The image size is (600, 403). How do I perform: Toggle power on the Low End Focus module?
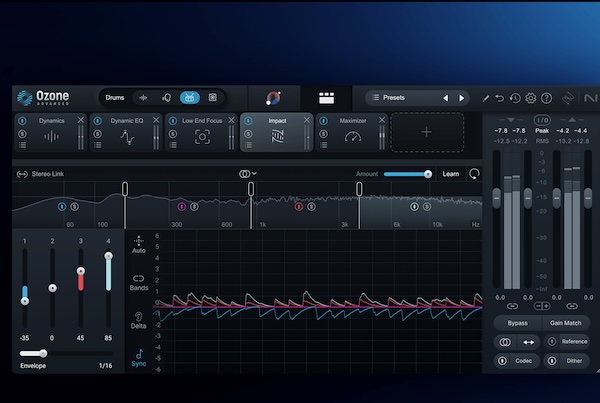point(173,121)
